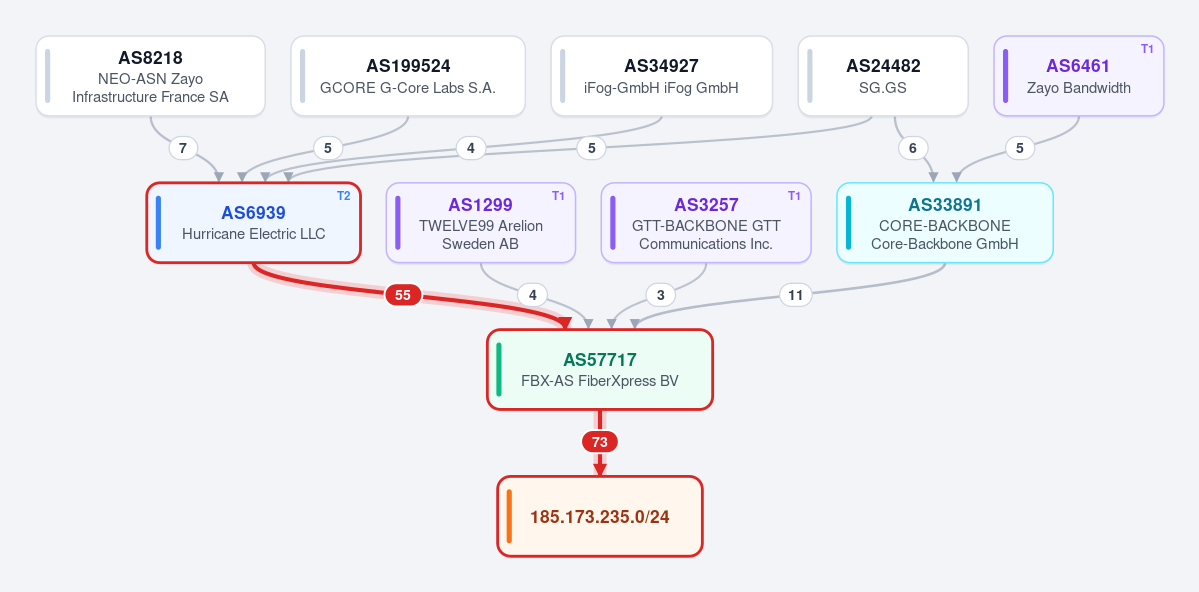Click the T1 badge on AS6461

click(1147, 49)
